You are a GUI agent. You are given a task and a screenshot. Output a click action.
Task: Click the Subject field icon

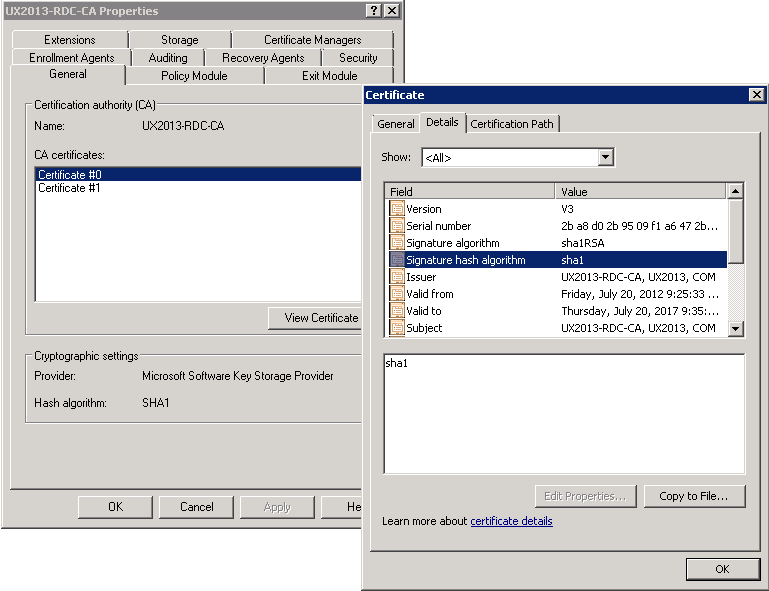pyautogui.click(x=397, y=328)
